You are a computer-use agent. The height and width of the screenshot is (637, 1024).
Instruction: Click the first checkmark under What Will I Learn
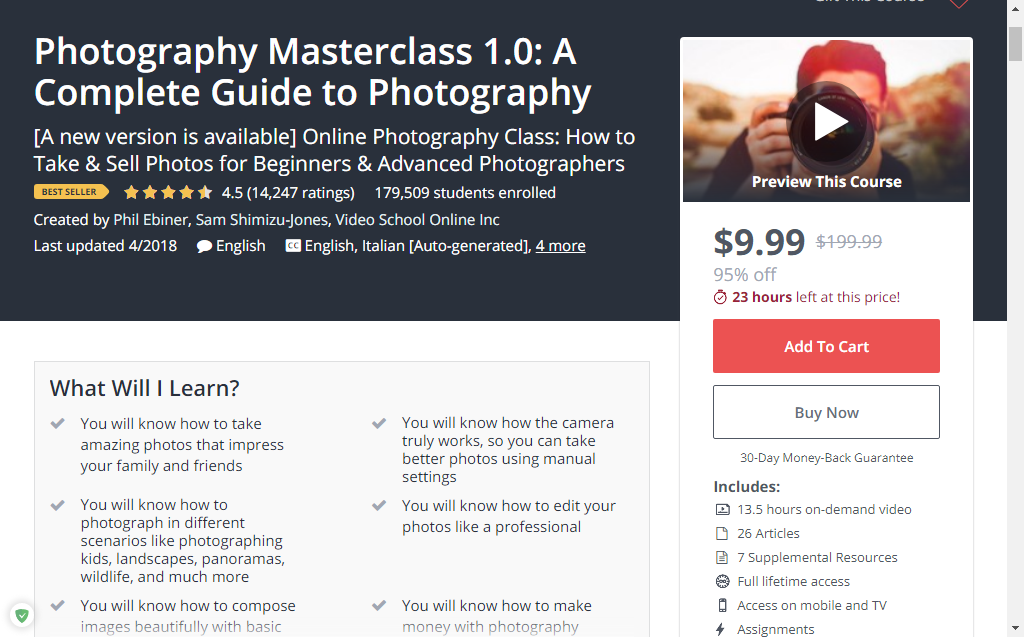point(57,423)
